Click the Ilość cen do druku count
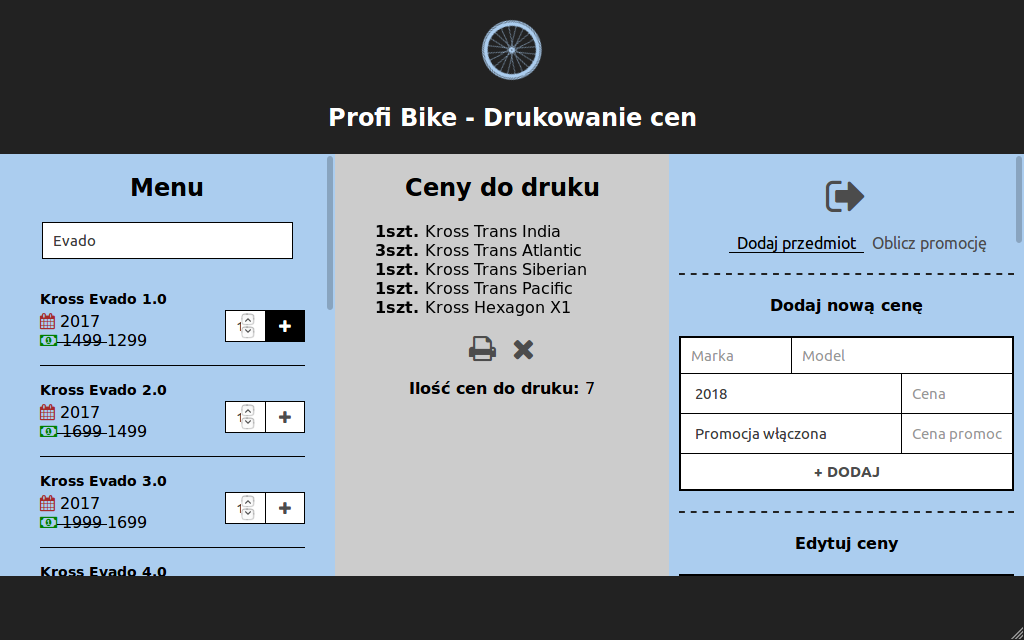 (502, 389)
